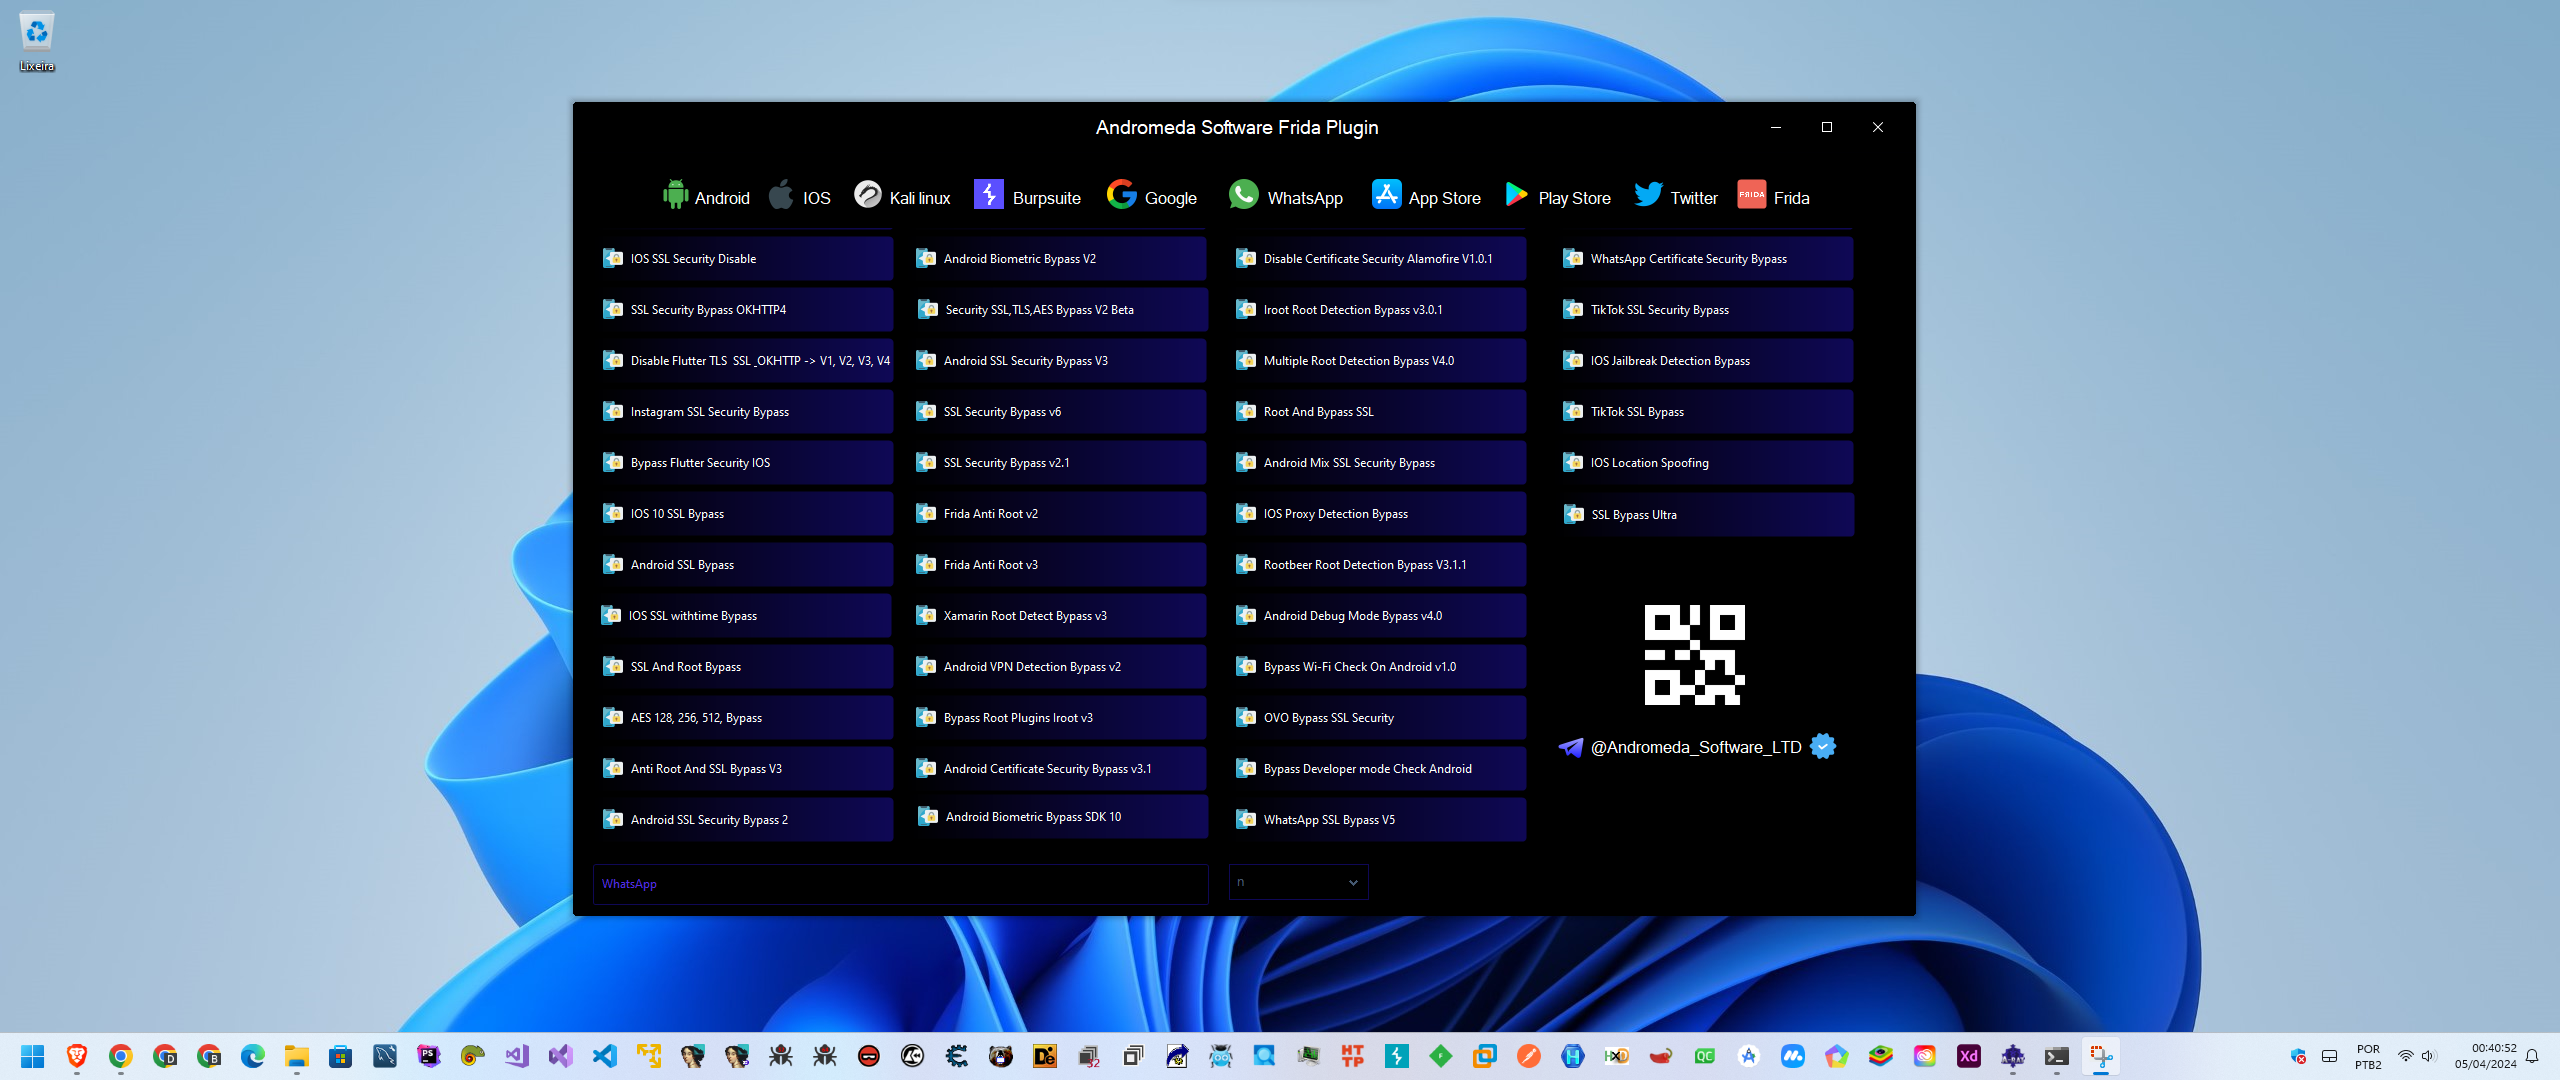
Task: Open the @Andromeda_Software_LTD Telegram link
Action: click(1697, 747)
